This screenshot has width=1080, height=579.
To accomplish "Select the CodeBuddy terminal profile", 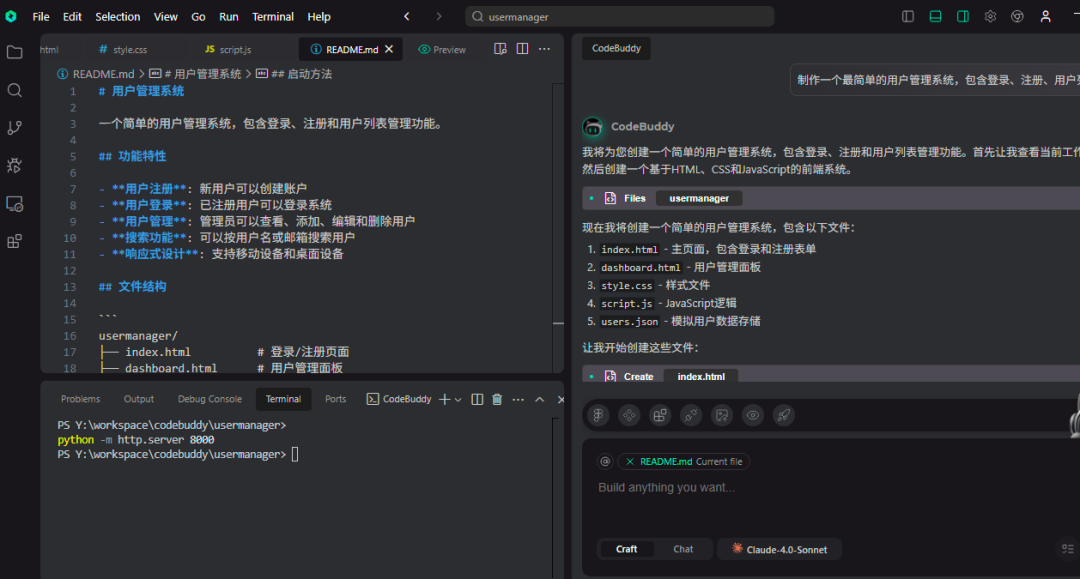I will pos(399,399).
